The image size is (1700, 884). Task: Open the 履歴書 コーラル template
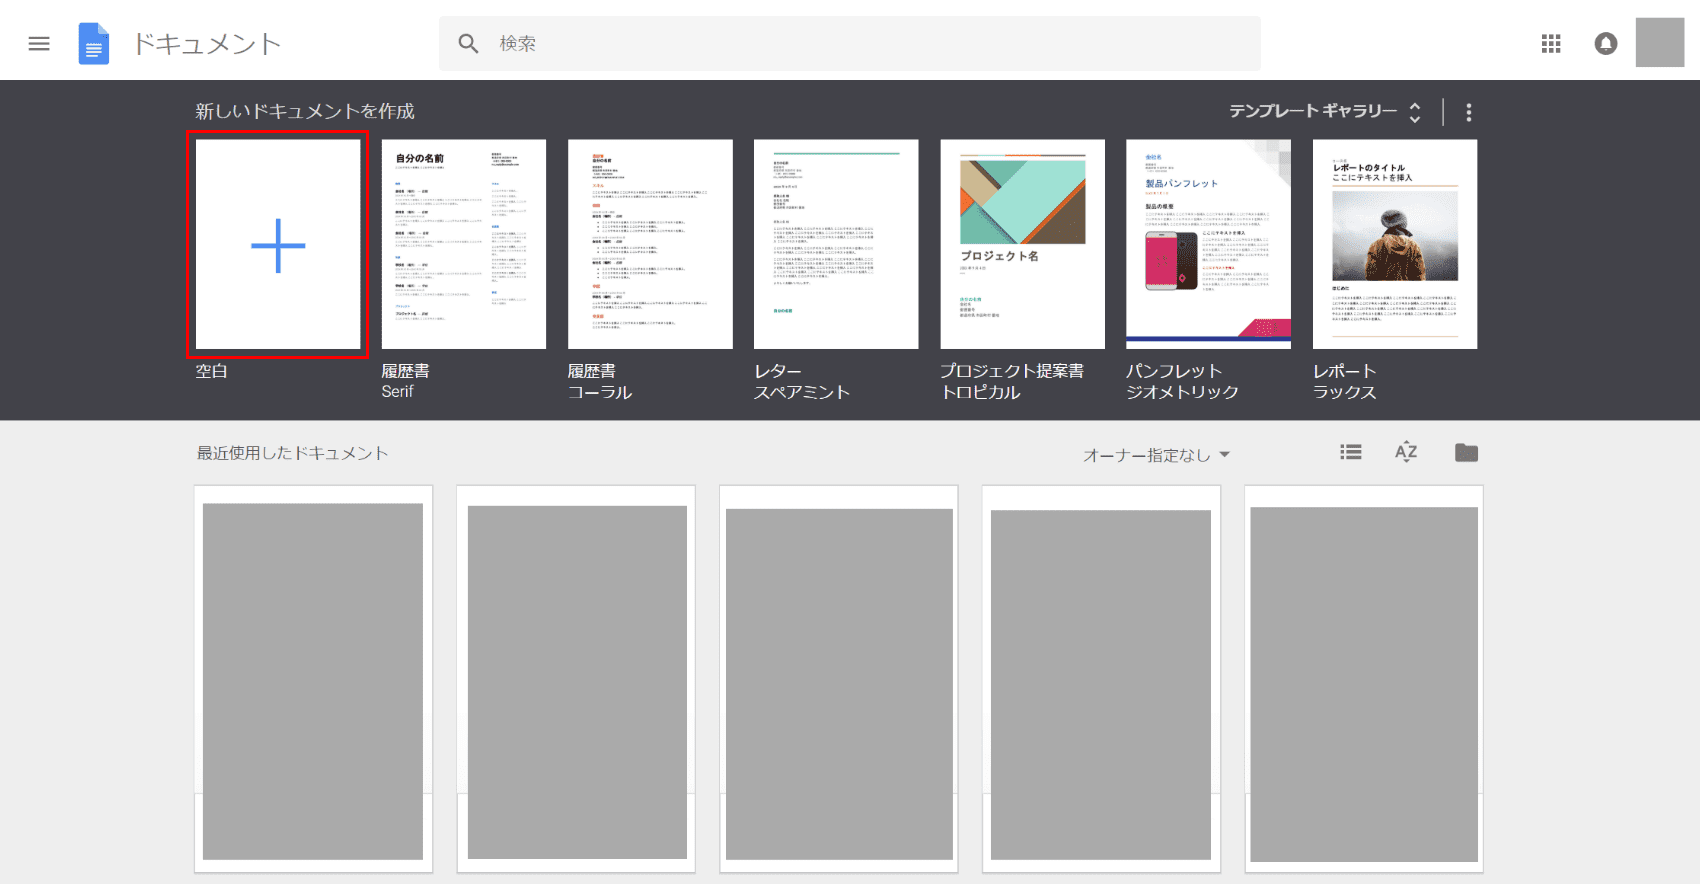click(650, 244)
